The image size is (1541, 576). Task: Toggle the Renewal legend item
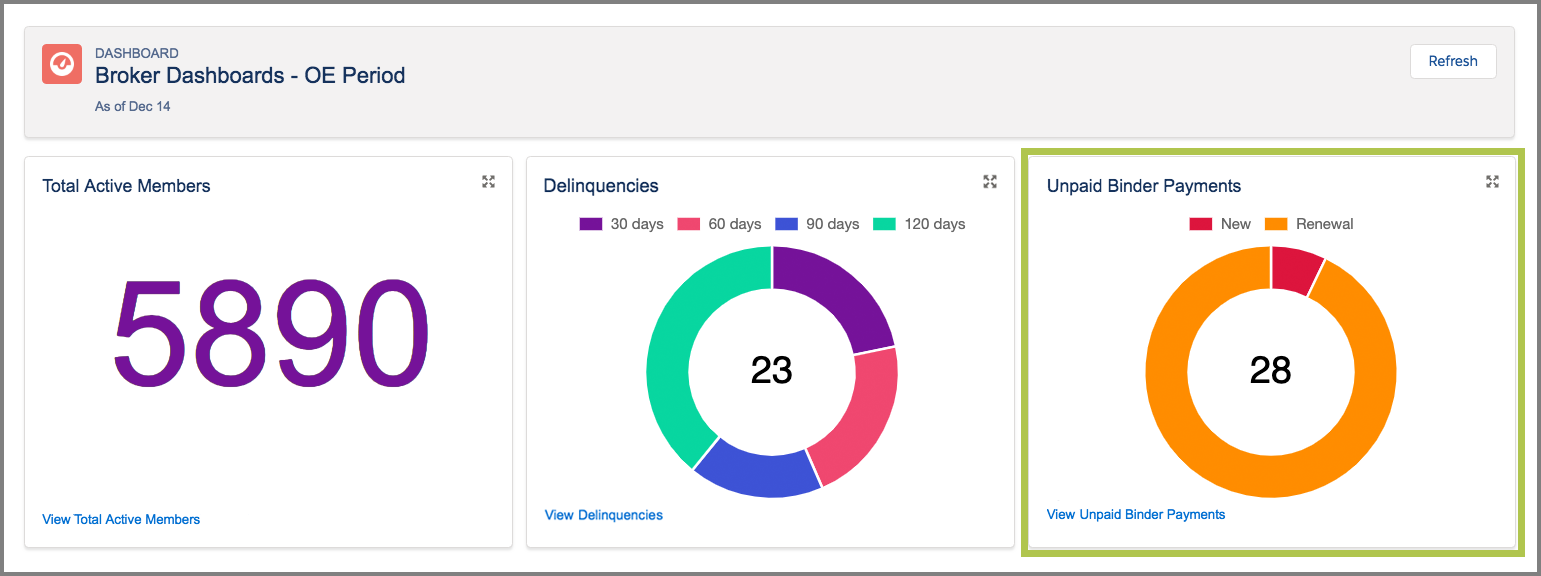(1309, 224)
